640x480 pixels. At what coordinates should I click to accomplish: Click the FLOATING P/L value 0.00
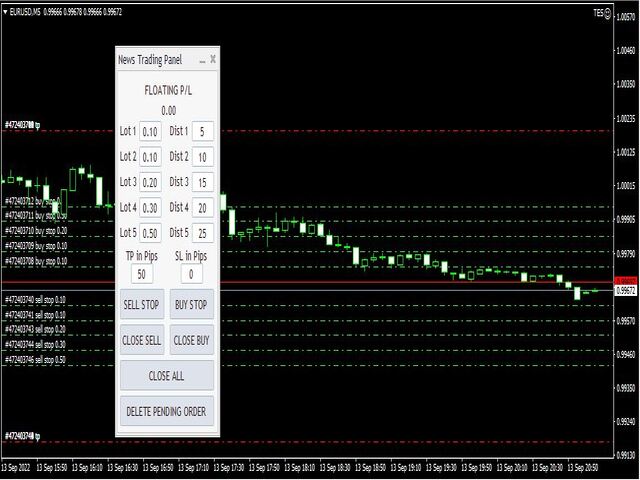pos(169,111)
